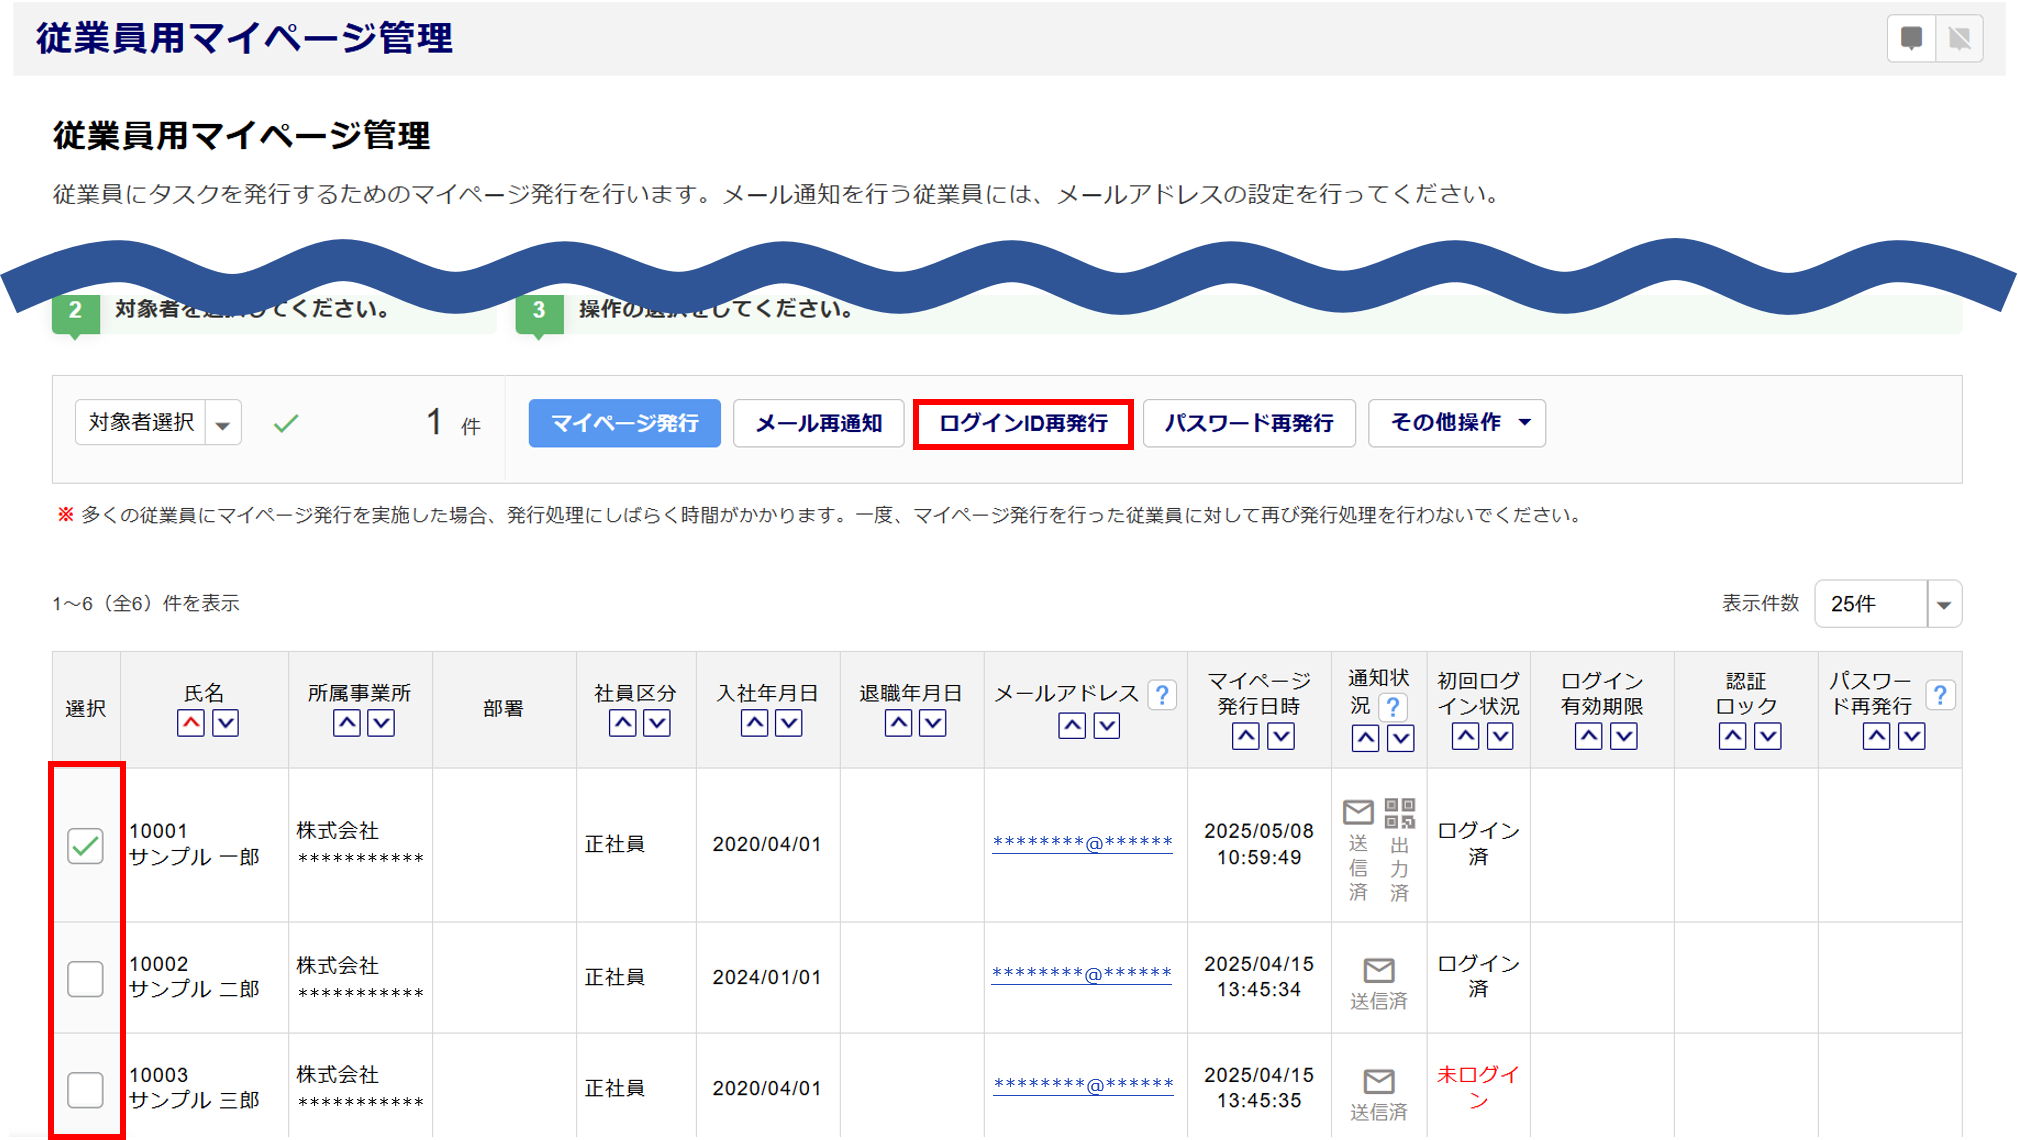Click the QR code icon for サンプル 一郎
Viewport: 2018px width, 1140px height.
1399,813
